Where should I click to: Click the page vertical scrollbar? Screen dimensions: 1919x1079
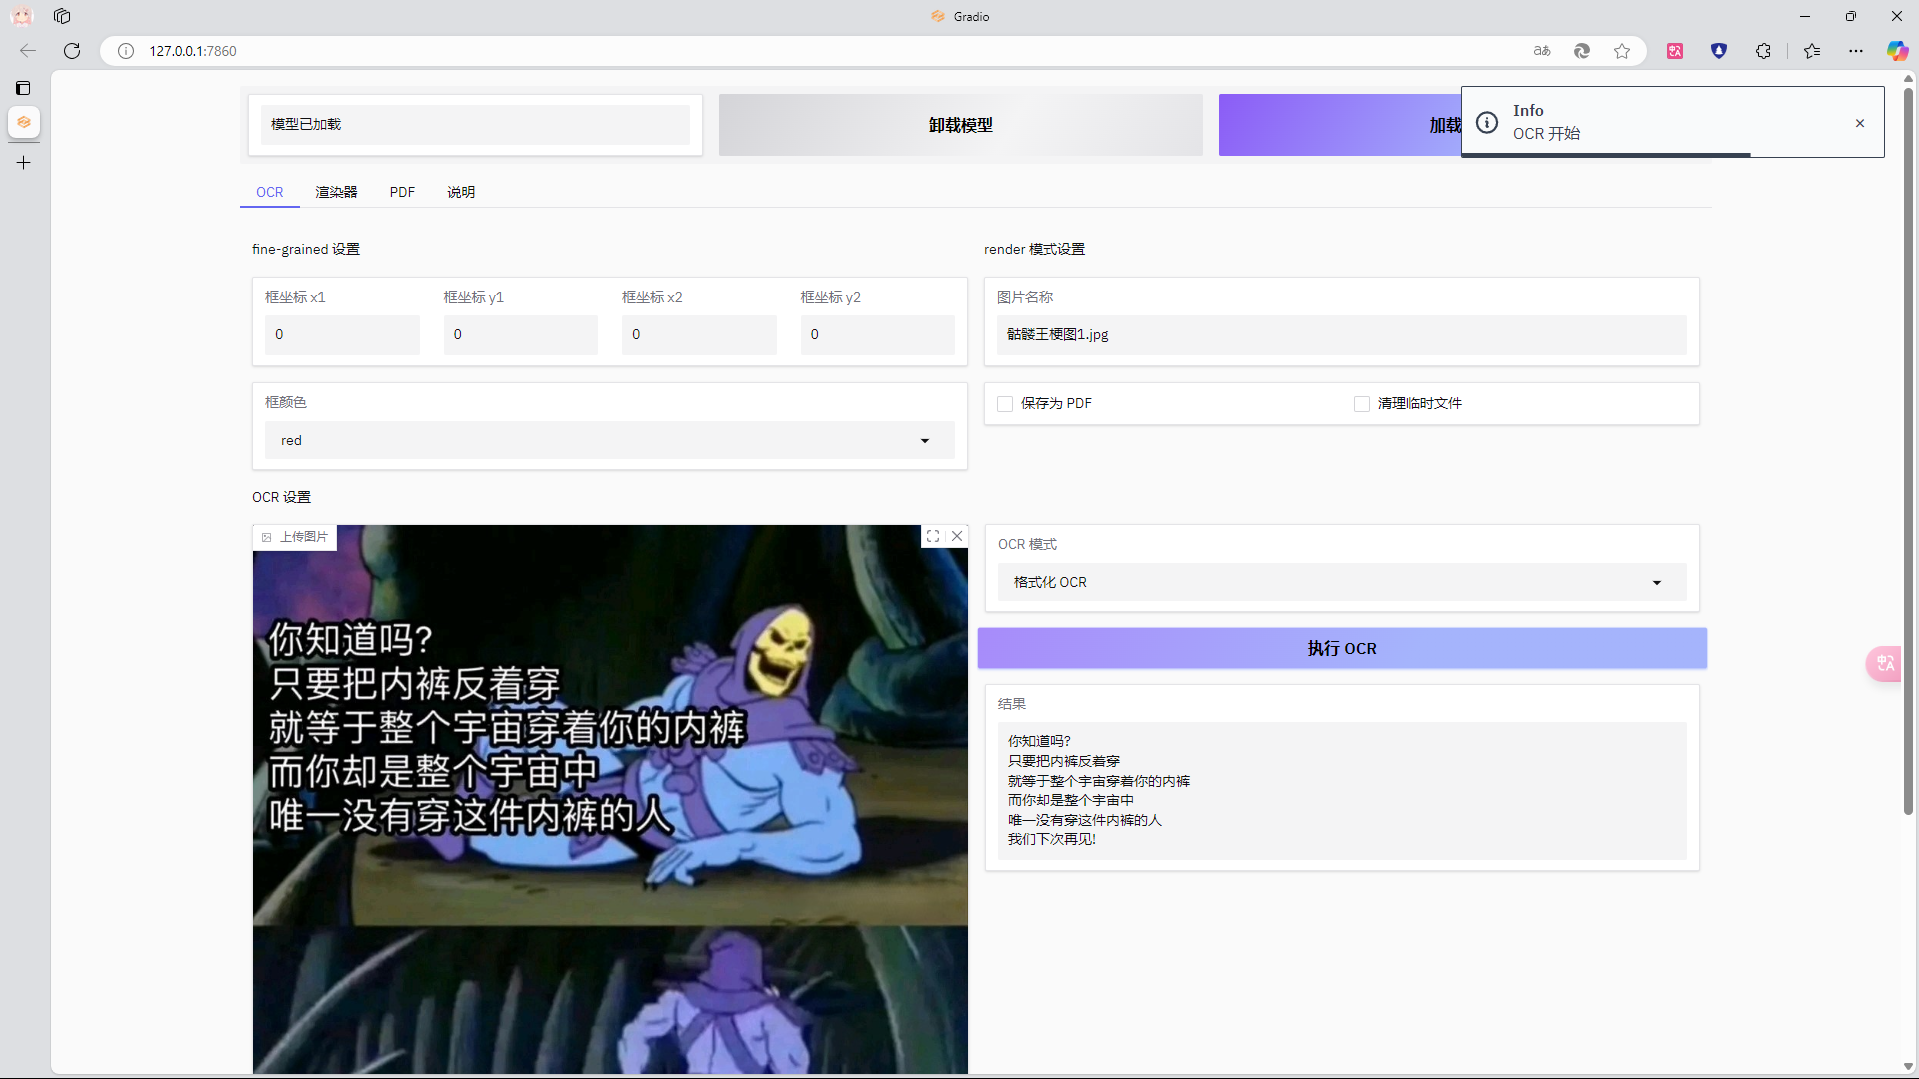[x=1909, y=450]
